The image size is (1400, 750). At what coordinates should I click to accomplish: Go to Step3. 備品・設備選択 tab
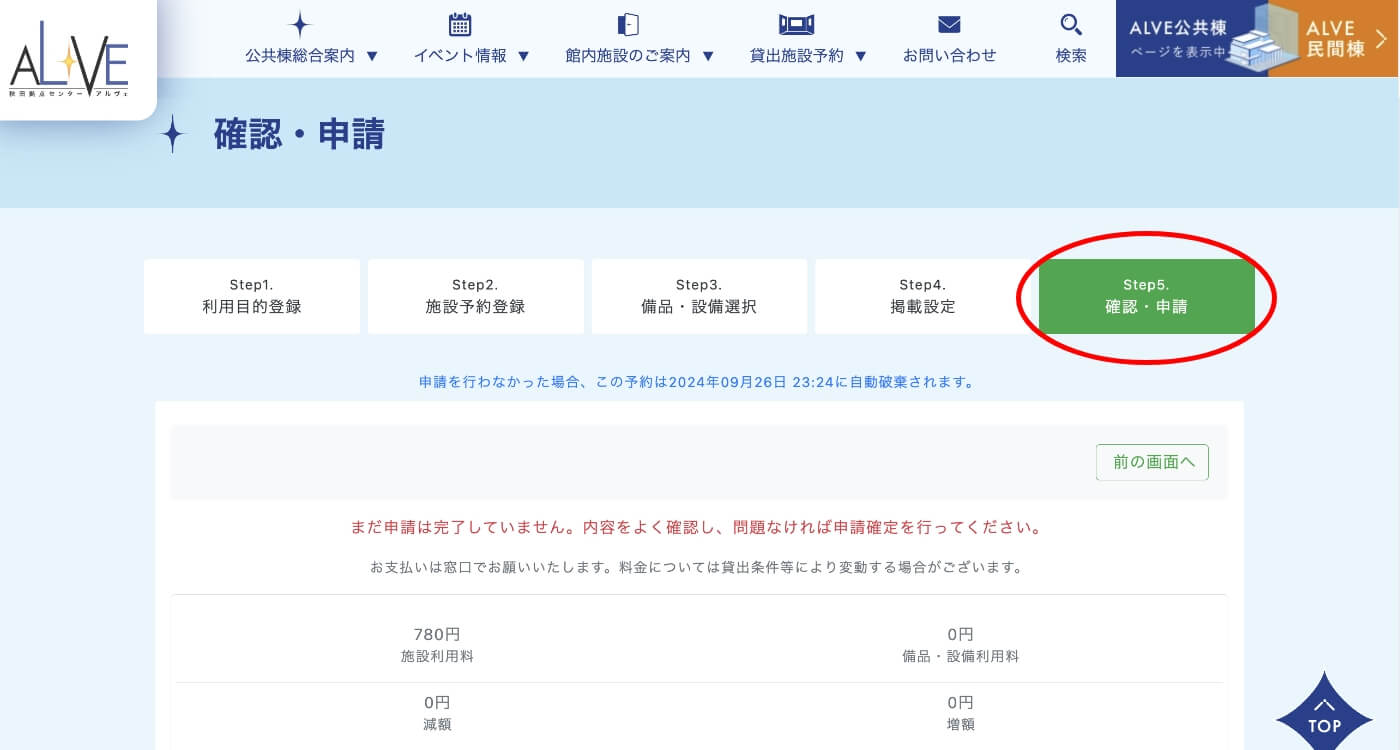coord(699,297)
